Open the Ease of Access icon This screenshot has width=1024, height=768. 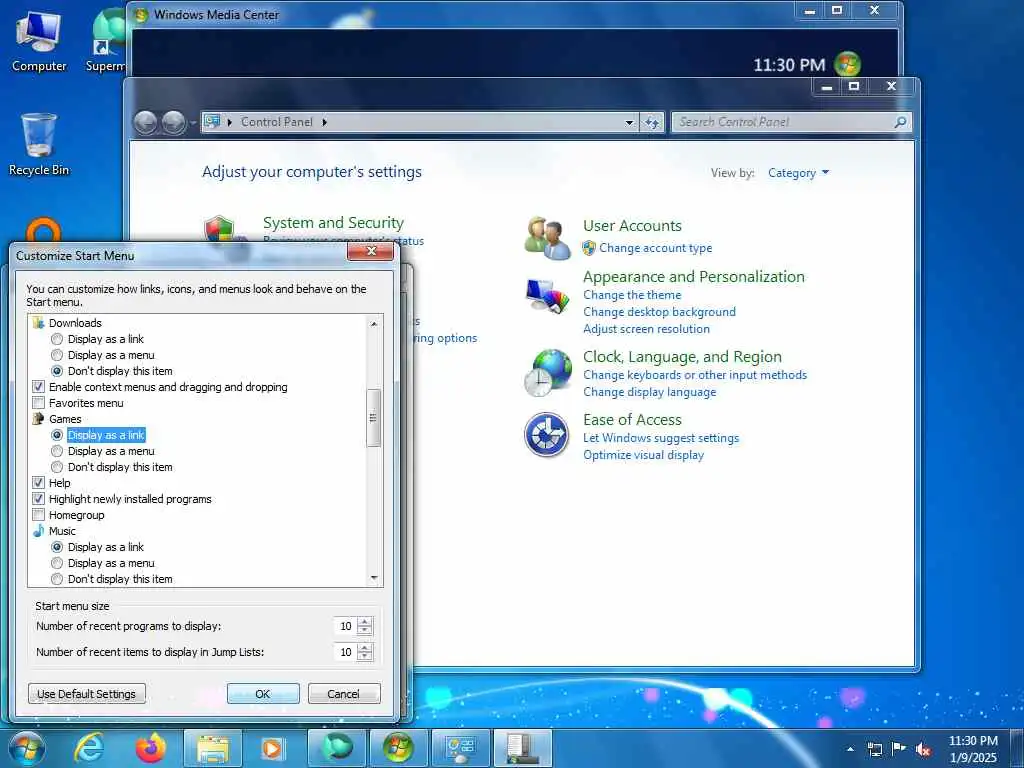coord(547,435)
